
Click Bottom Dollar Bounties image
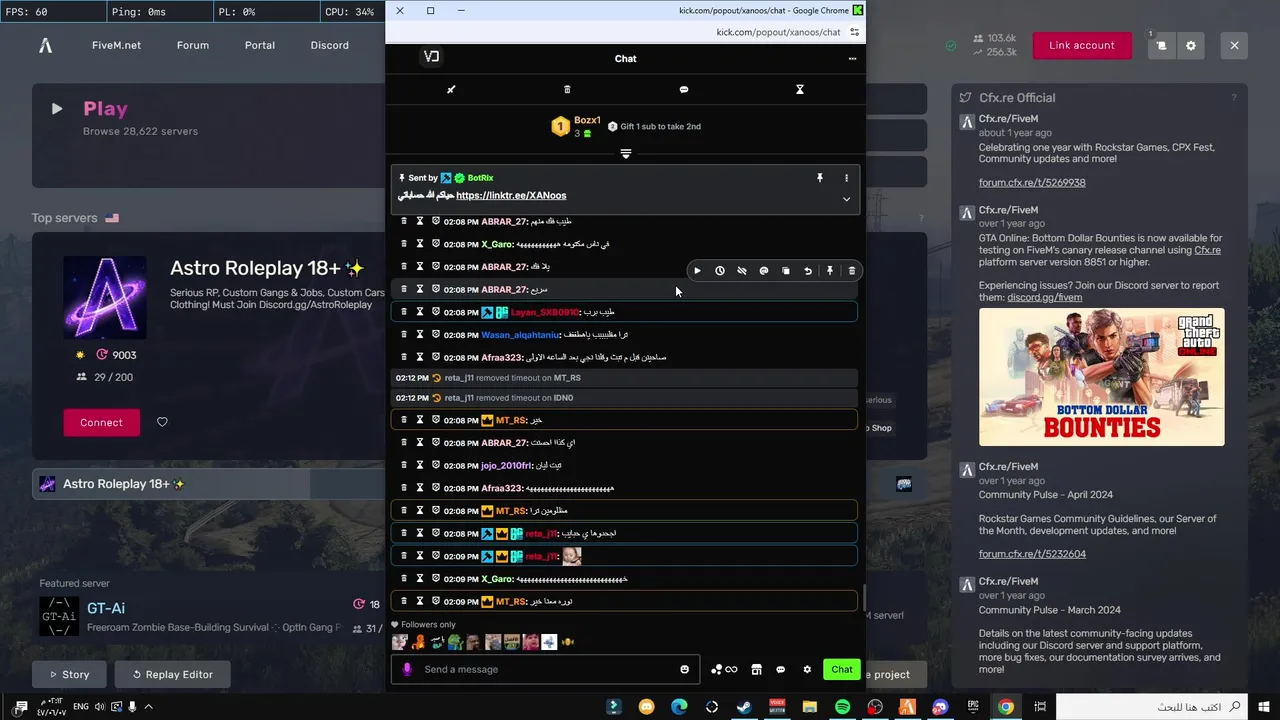[1101, 377]
